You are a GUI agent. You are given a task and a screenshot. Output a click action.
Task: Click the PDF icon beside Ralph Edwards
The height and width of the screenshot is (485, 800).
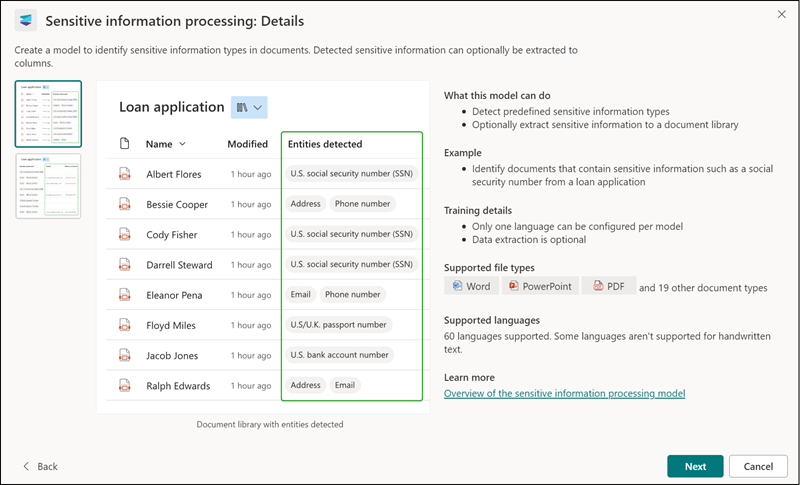click(x=124, y=386)
